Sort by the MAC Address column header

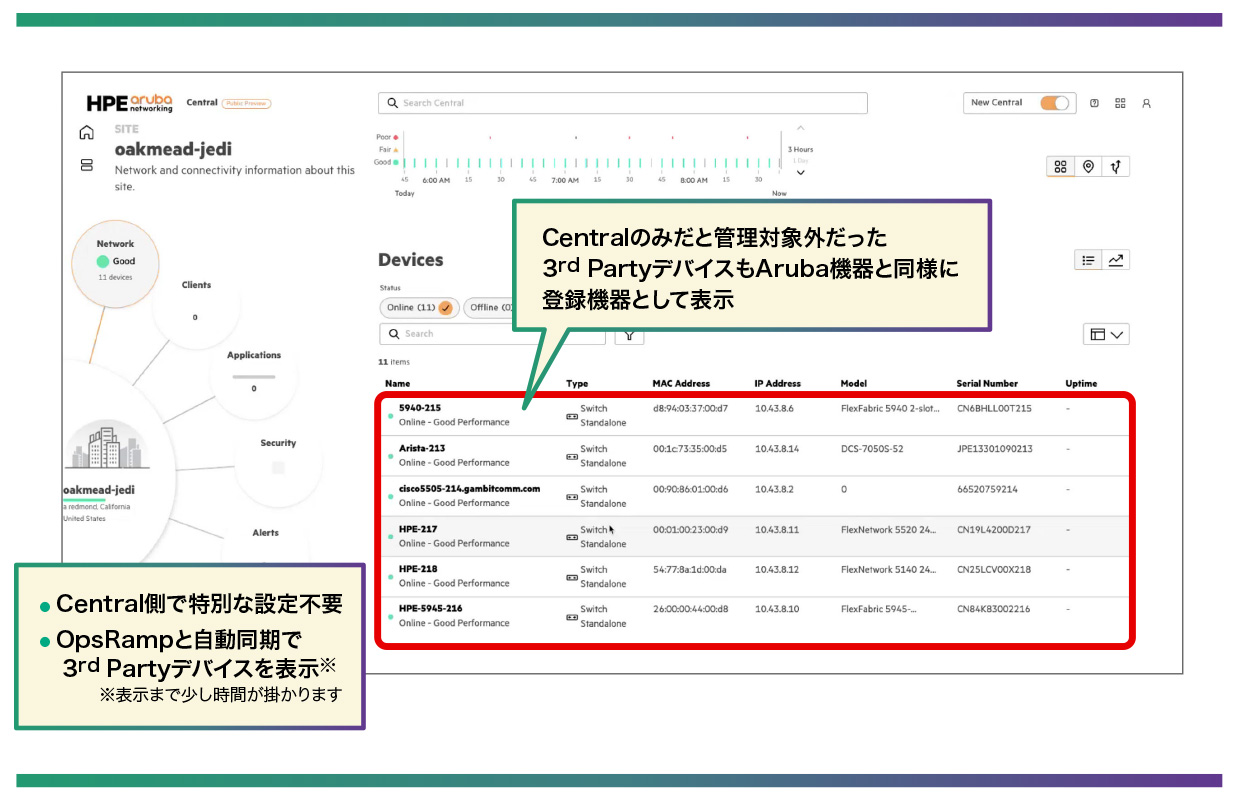(681, 384)
